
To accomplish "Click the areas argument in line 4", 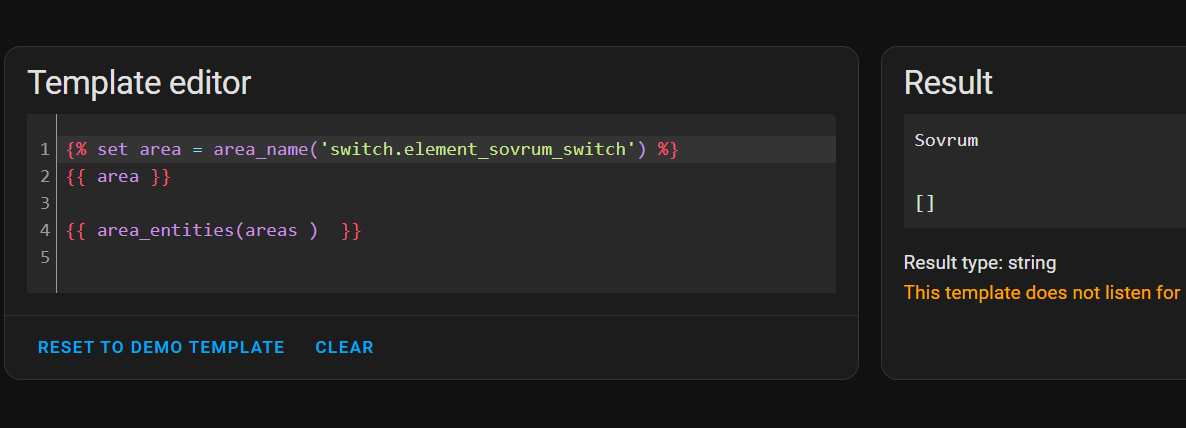I will pos(272,231).
